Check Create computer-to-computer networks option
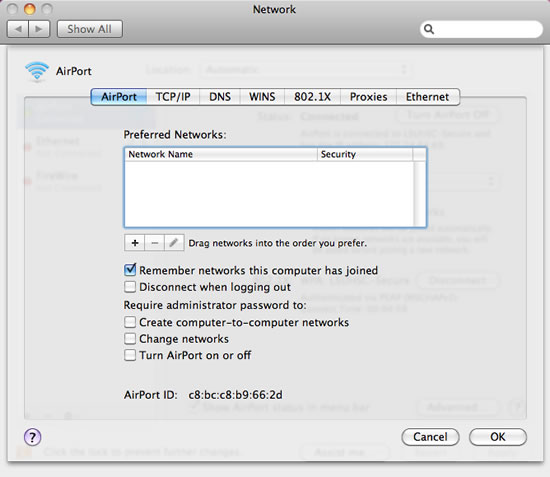This screenshot has height=477, width=550. [130, 322]
